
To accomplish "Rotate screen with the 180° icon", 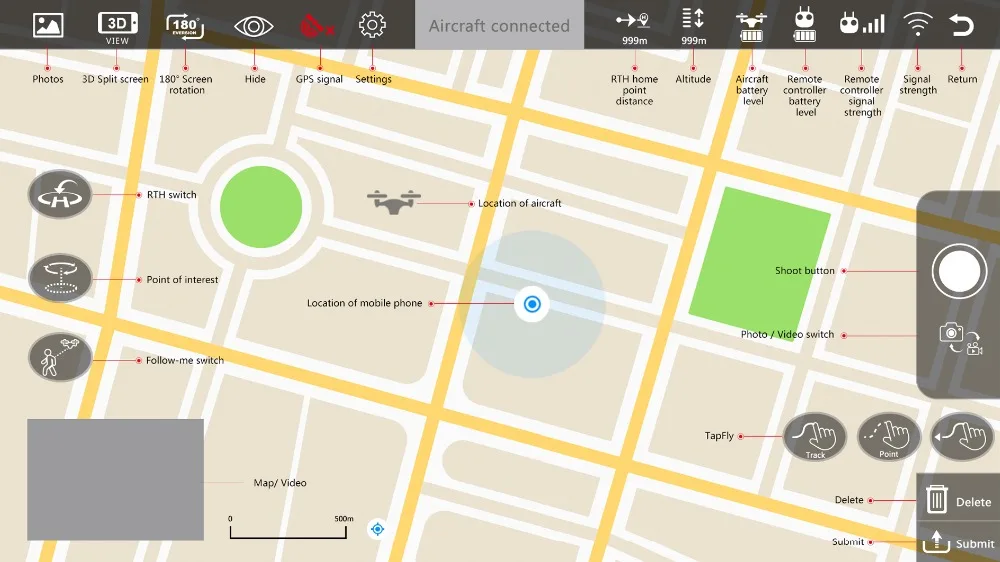I will 185,27.
